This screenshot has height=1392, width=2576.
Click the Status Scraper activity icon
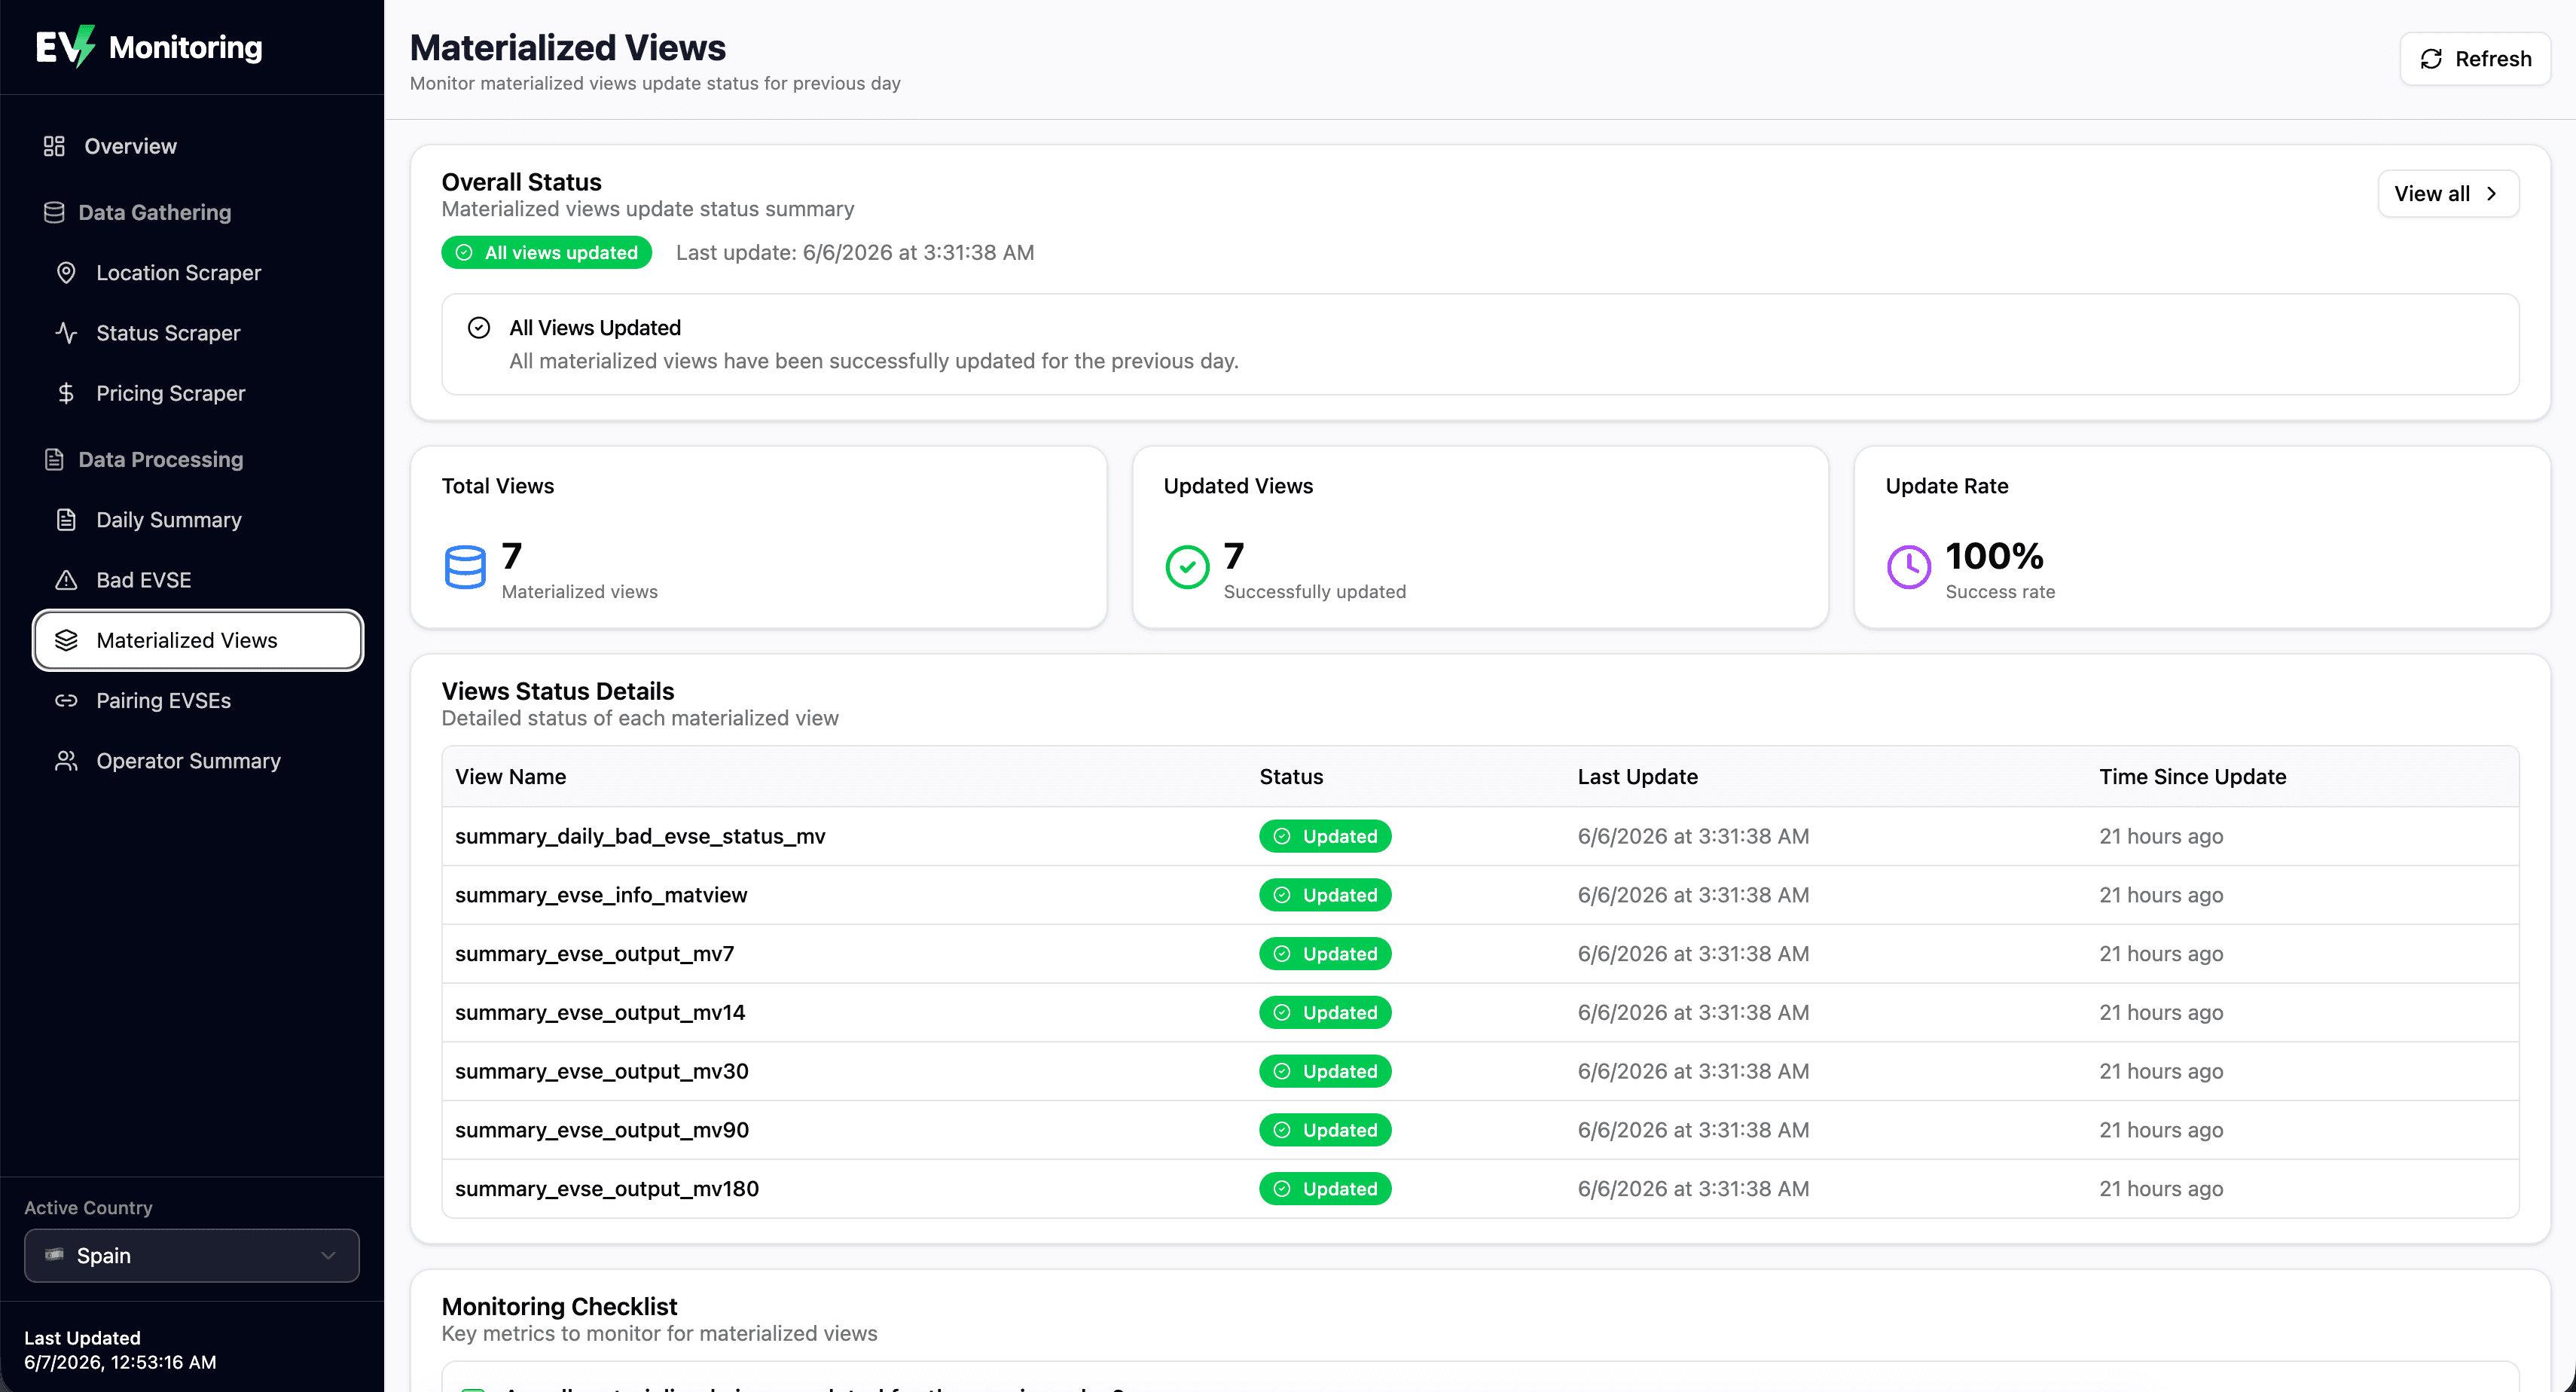coord(66,333)
